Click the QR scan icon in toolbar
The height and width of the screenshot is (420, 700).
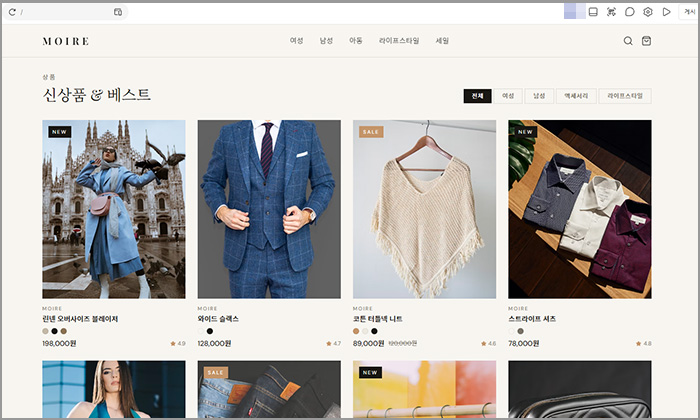(611, 12)
